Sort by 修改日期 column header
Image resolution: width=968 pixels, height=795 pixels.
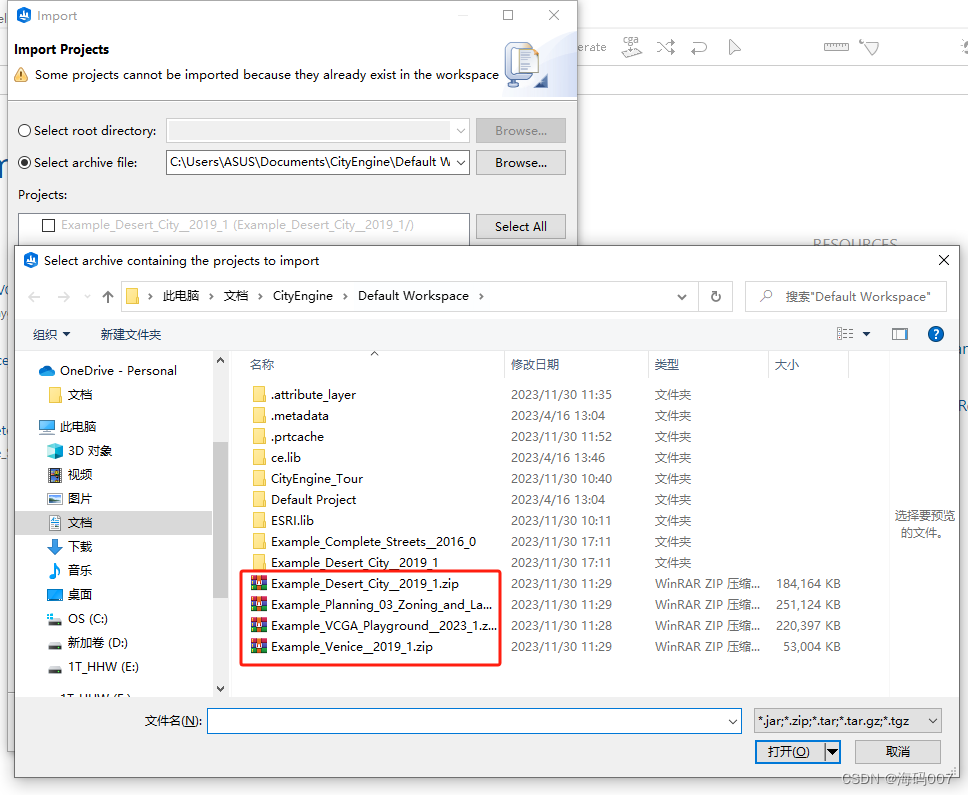tap(535, 365)
